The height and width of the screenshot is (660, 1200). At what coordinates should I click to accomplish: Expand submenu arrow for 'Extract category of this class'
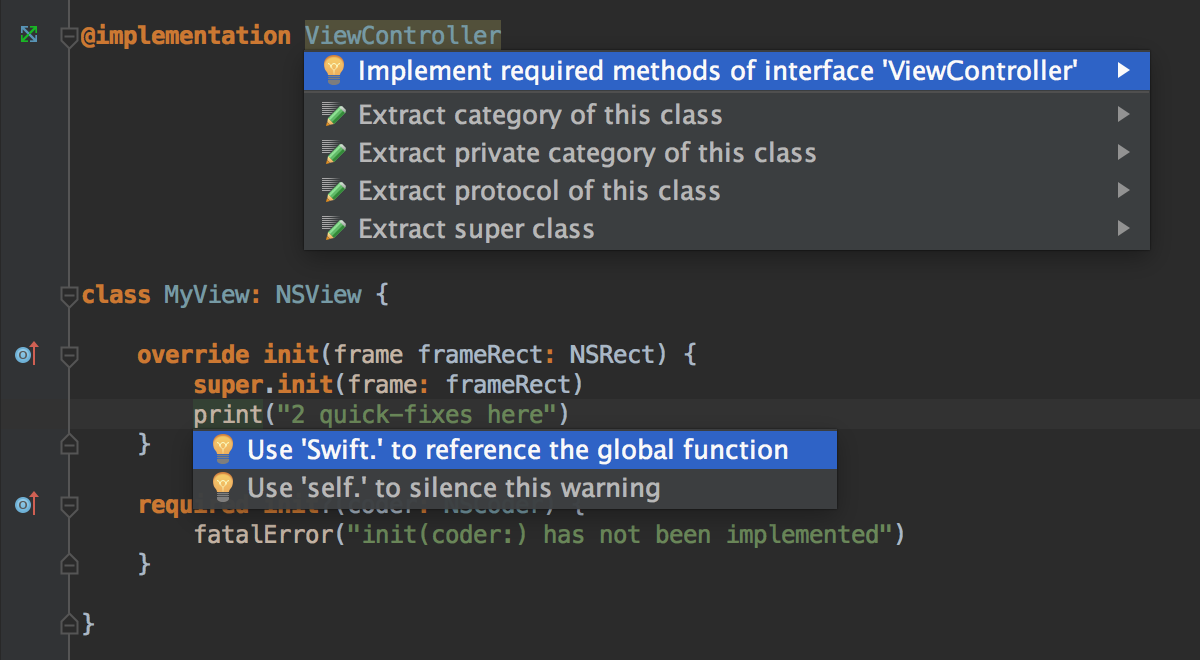(x=1124, y=115)
